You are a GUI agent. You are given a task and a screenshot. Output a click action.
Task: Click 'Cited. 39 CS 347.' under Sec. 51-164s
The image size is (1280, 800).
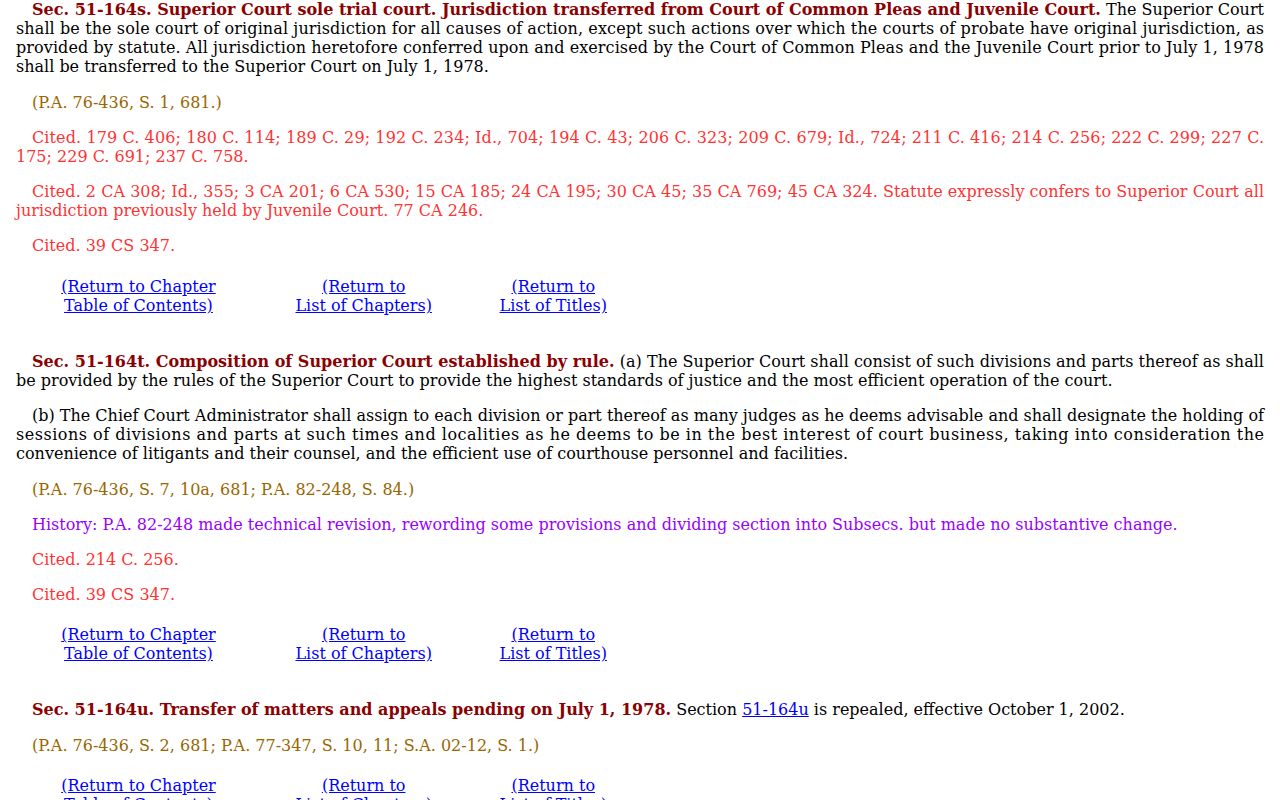point(103,245)
